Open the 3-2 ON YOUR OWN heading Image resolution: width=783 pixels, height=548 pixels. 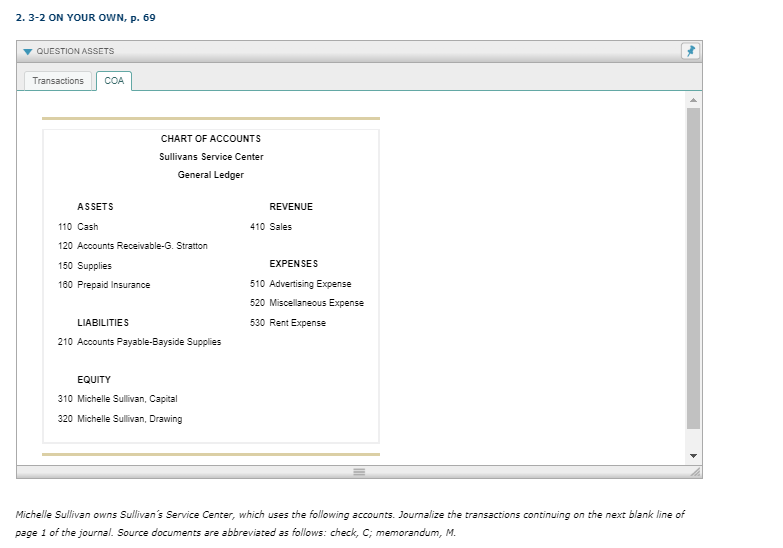(85, 17)
